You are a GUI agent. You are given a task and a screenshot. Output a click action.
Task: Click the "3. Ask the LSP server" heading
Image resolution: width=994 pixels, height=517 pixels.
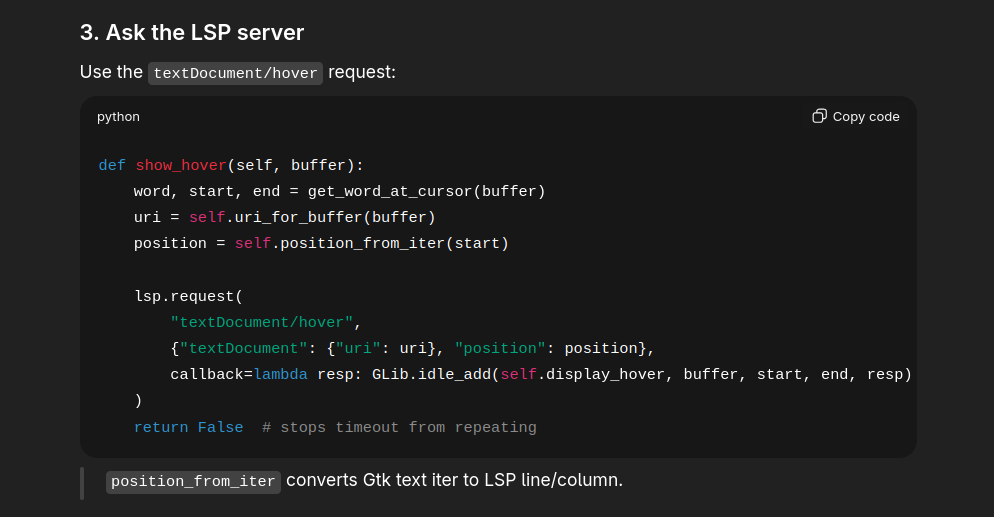click(192, 32)
